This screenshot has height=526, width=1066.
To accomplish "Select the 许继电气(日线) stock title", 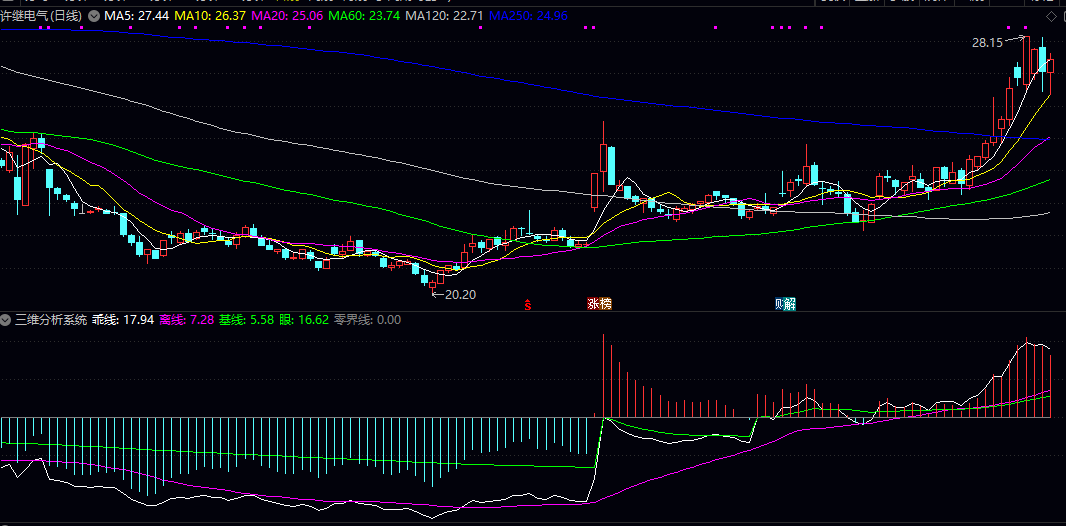I will pos(42,17).
